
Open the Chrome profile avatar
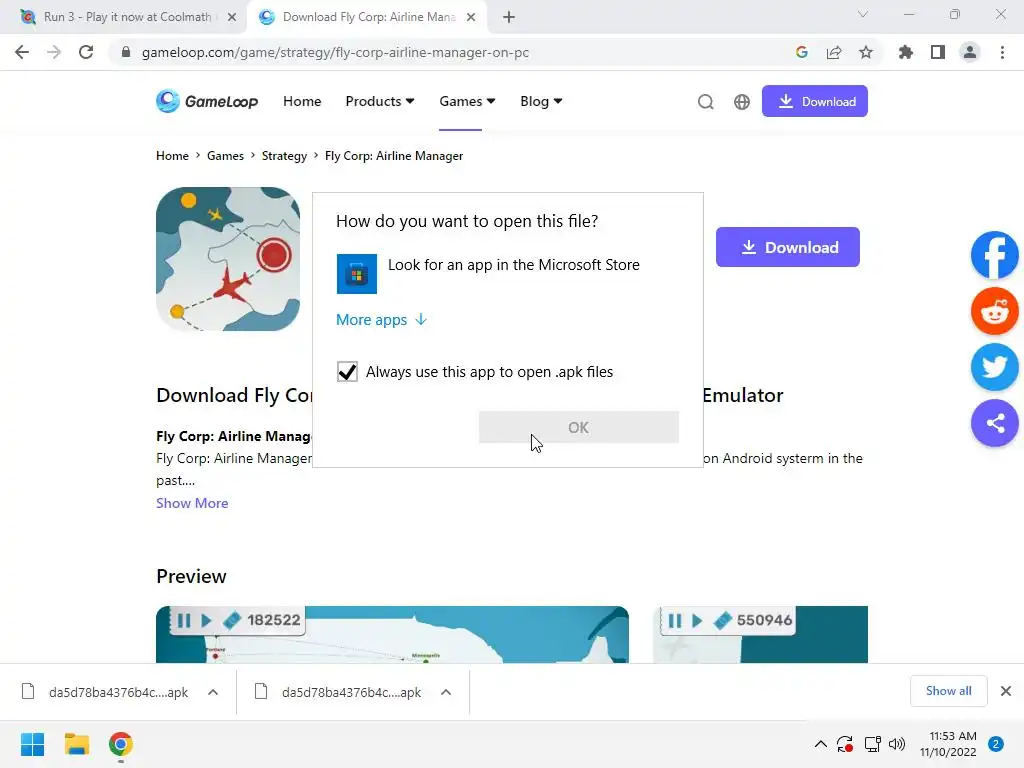click(x=970, y=52)
